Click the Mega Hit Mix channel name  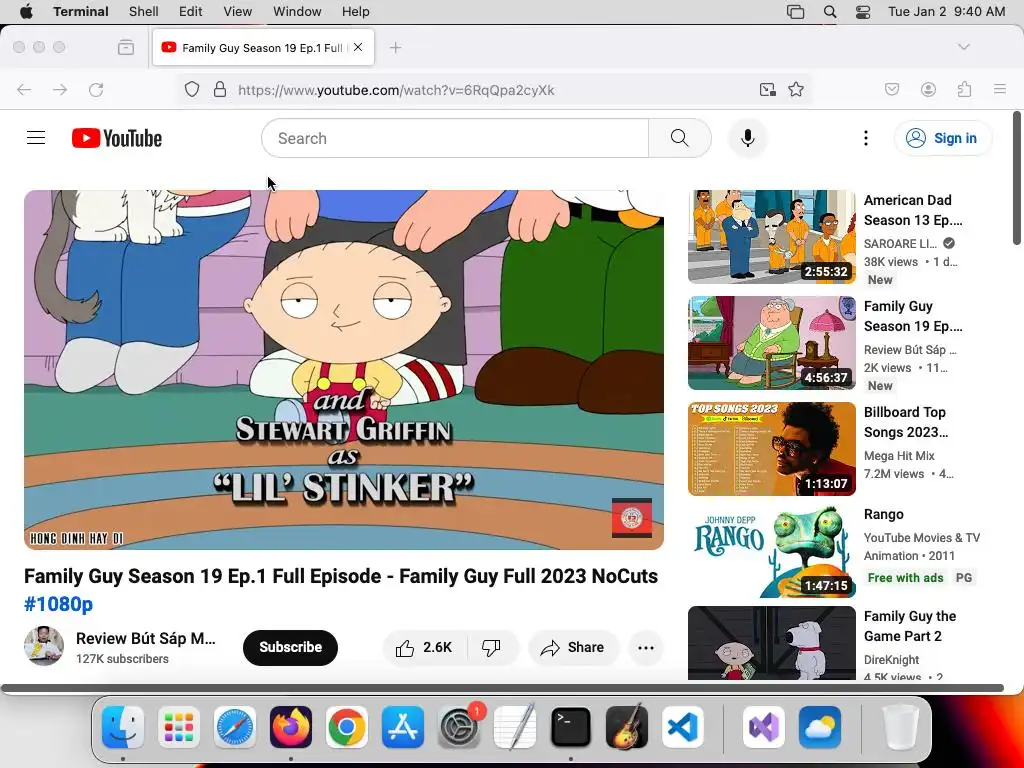pos(899,455)
